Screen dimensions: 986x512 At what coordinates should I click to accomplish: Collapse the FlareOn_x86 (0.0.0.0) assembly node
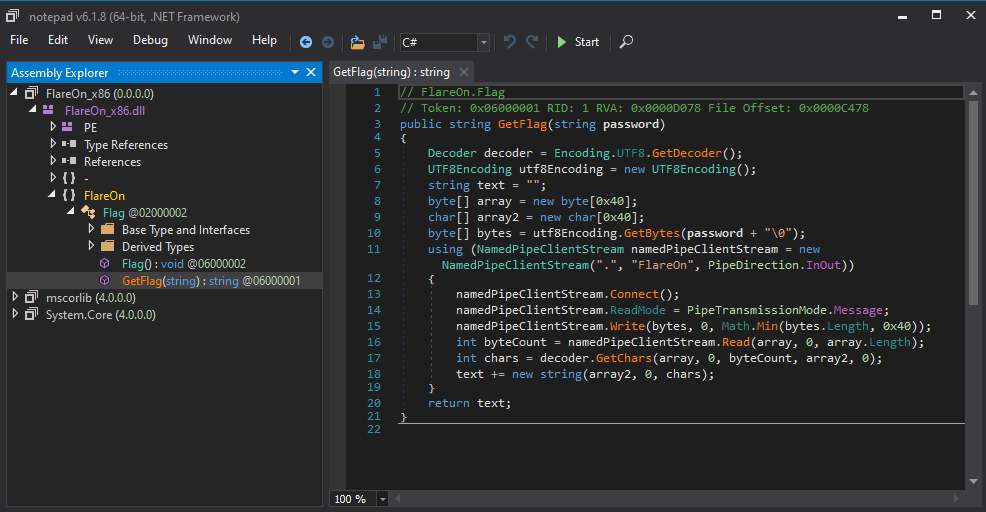pos(14,92)
